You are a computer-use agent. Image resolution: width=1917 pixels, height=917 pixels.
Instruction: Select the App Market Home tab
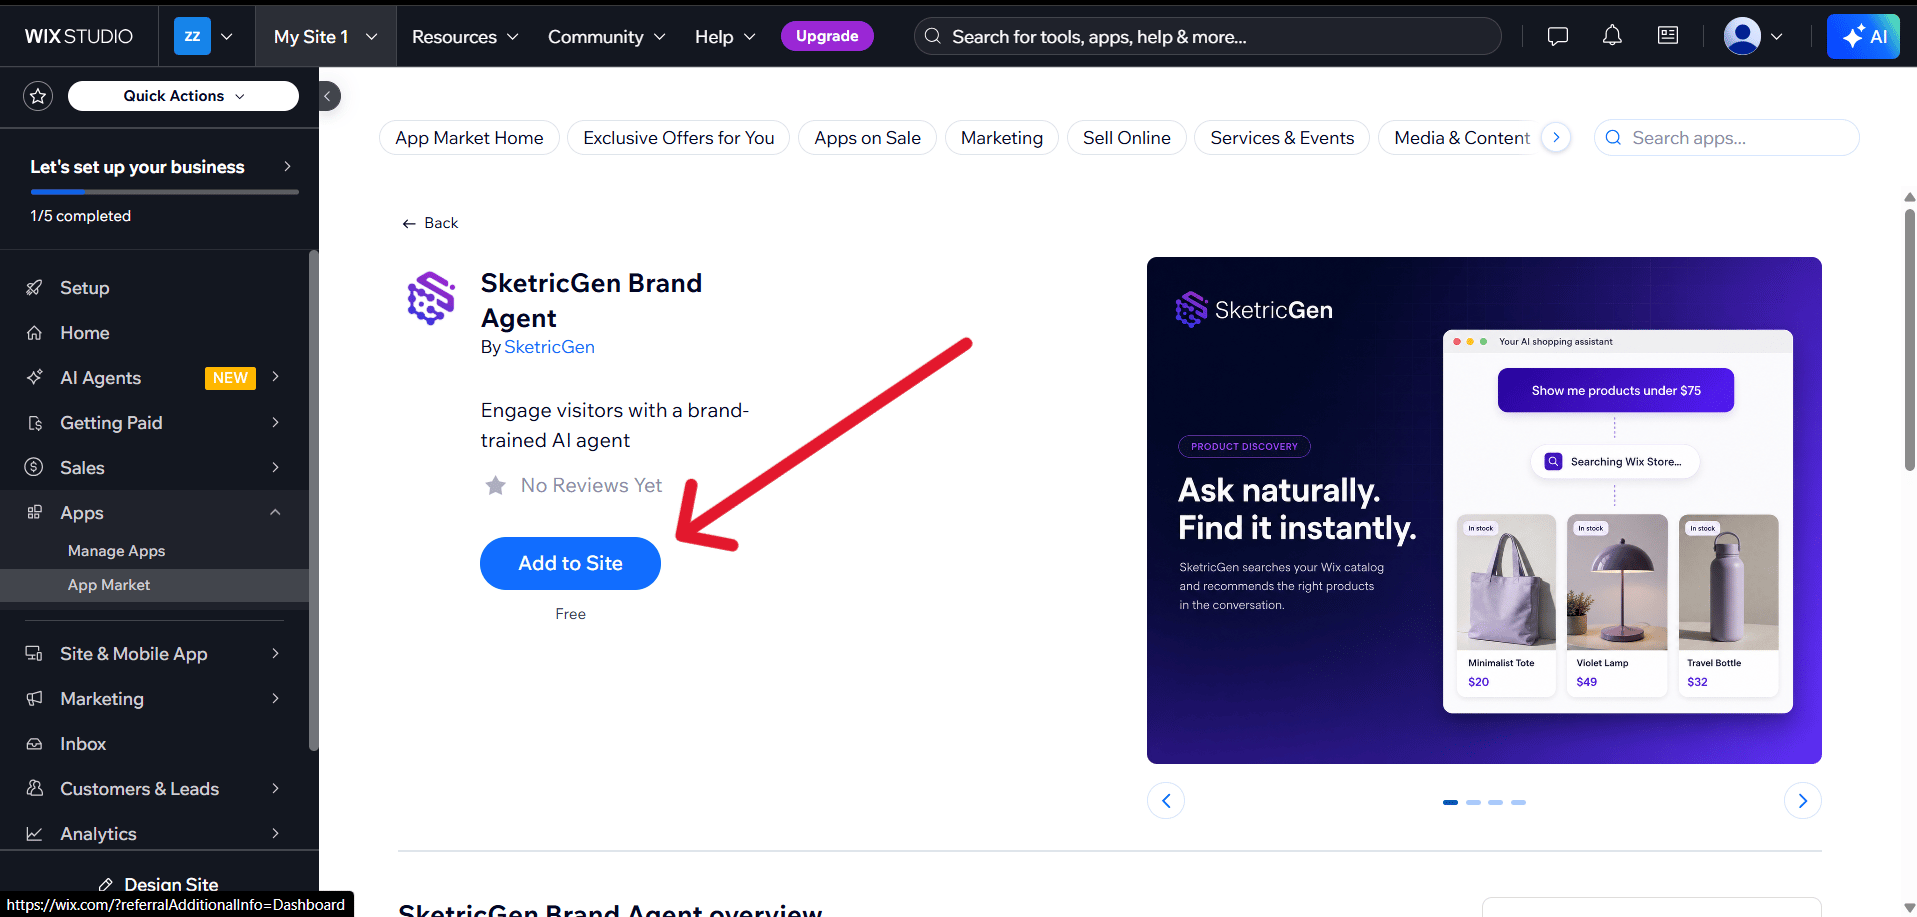469,138
